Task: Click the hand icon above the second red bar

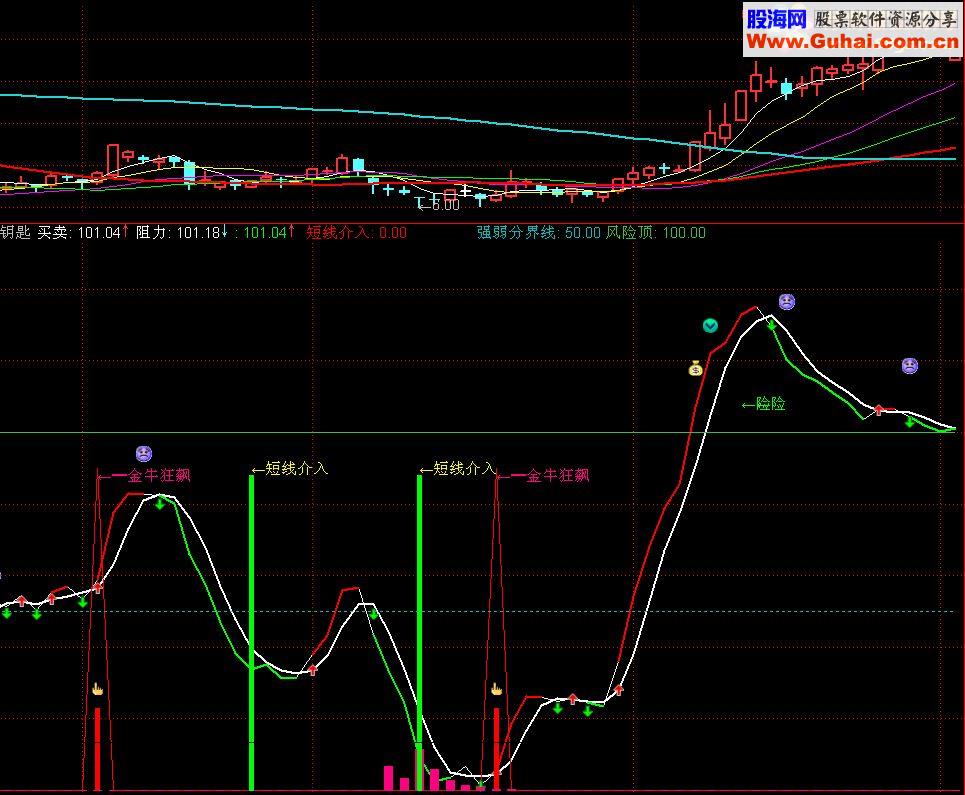Action: 496,689
